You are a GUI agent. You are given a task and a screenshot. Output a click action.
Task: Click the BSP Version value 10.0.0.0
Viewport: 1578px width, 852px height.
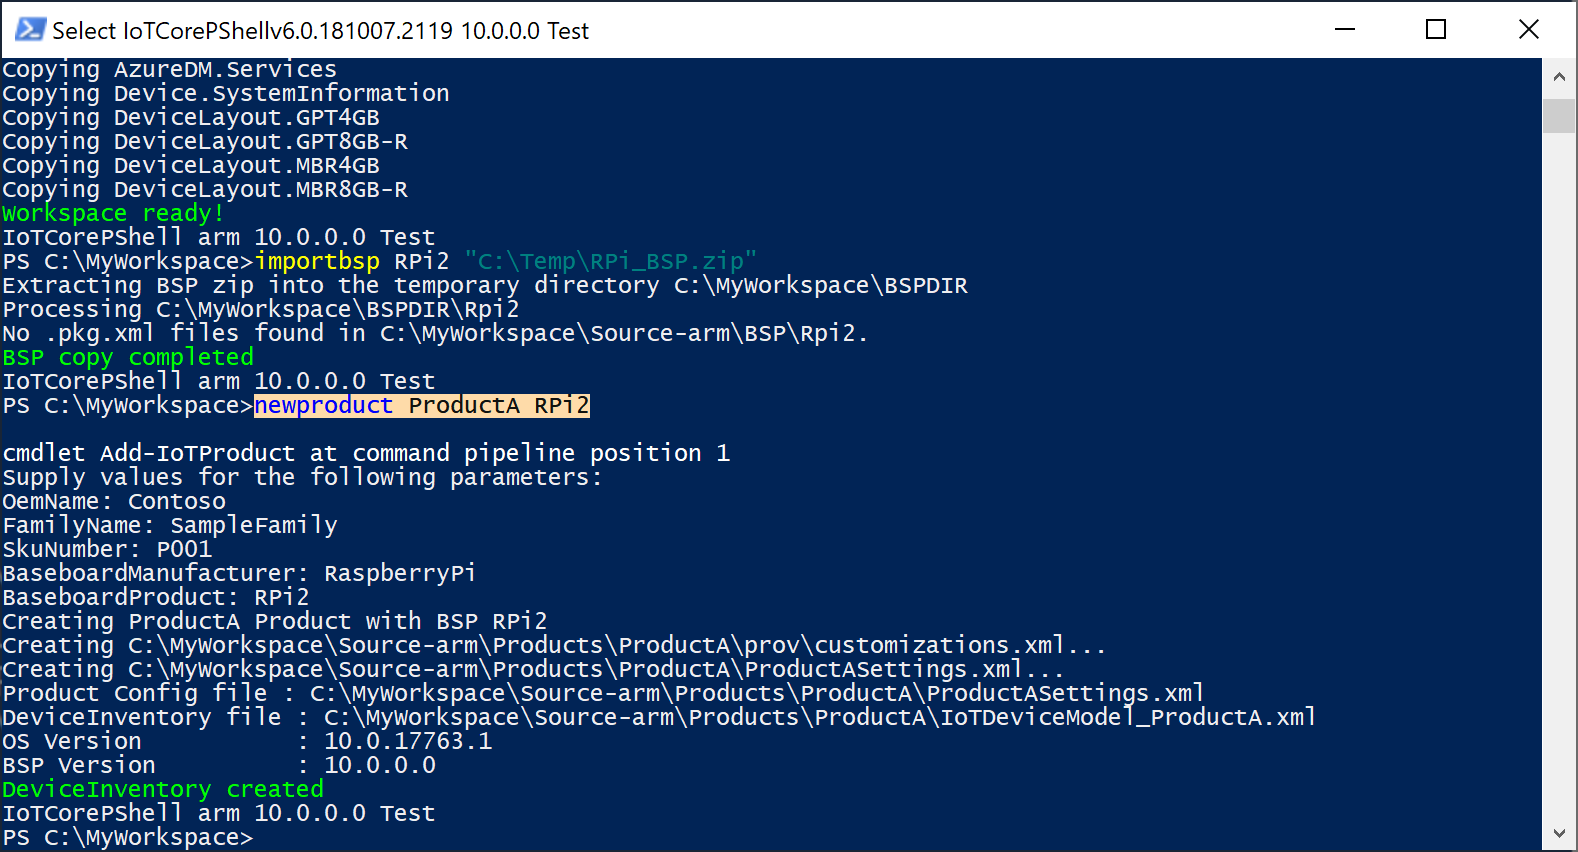[x=380, y=765]
